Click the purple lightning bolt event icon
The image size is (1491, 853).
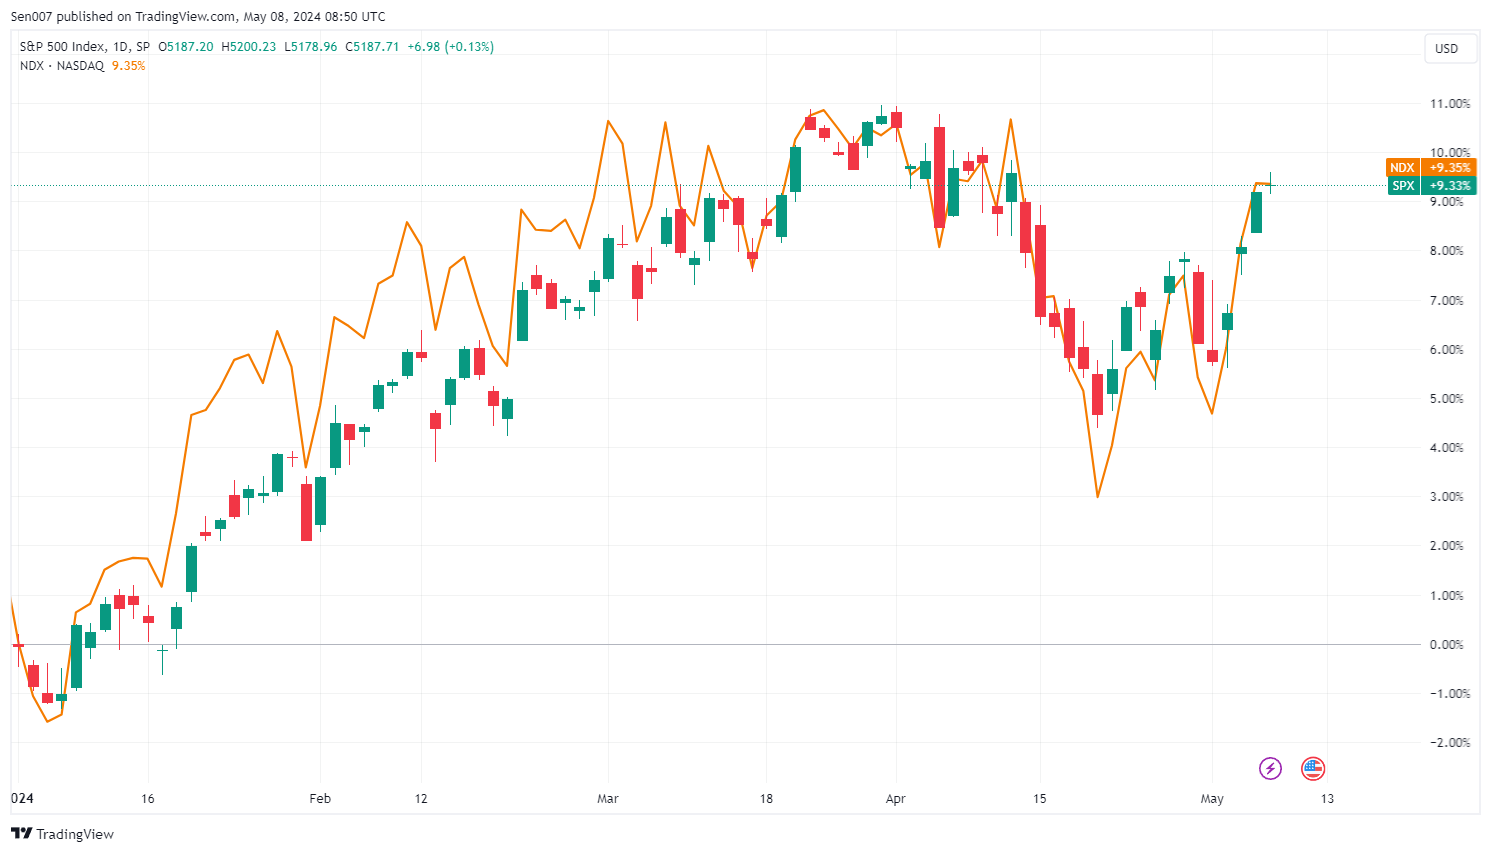point(1269,768)
